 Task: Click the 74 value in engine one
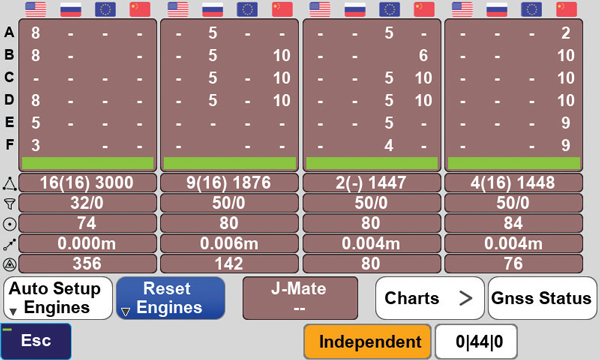87,223
